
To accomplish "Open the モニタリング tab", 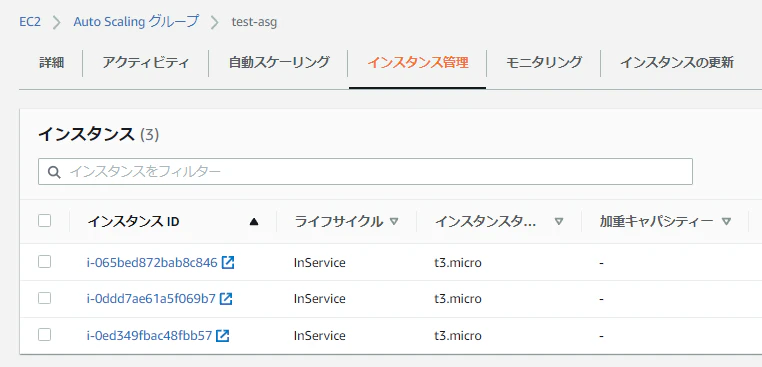I will click(x=544, y=63).
